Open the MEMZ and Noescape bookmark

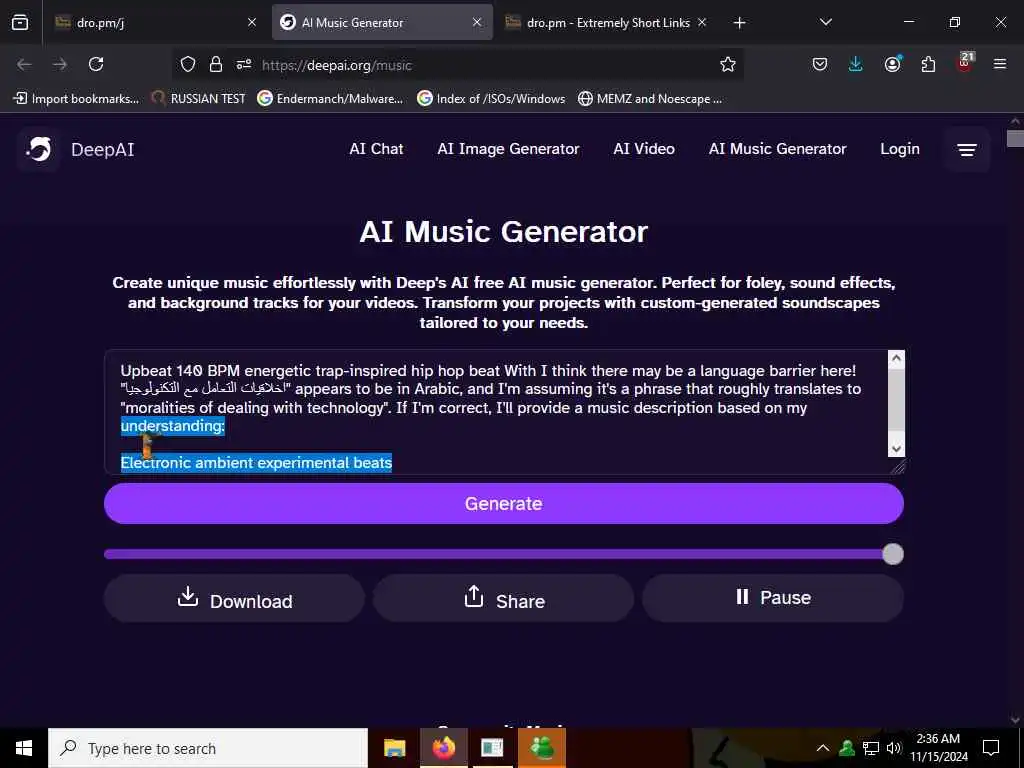[x=650, y=99]
